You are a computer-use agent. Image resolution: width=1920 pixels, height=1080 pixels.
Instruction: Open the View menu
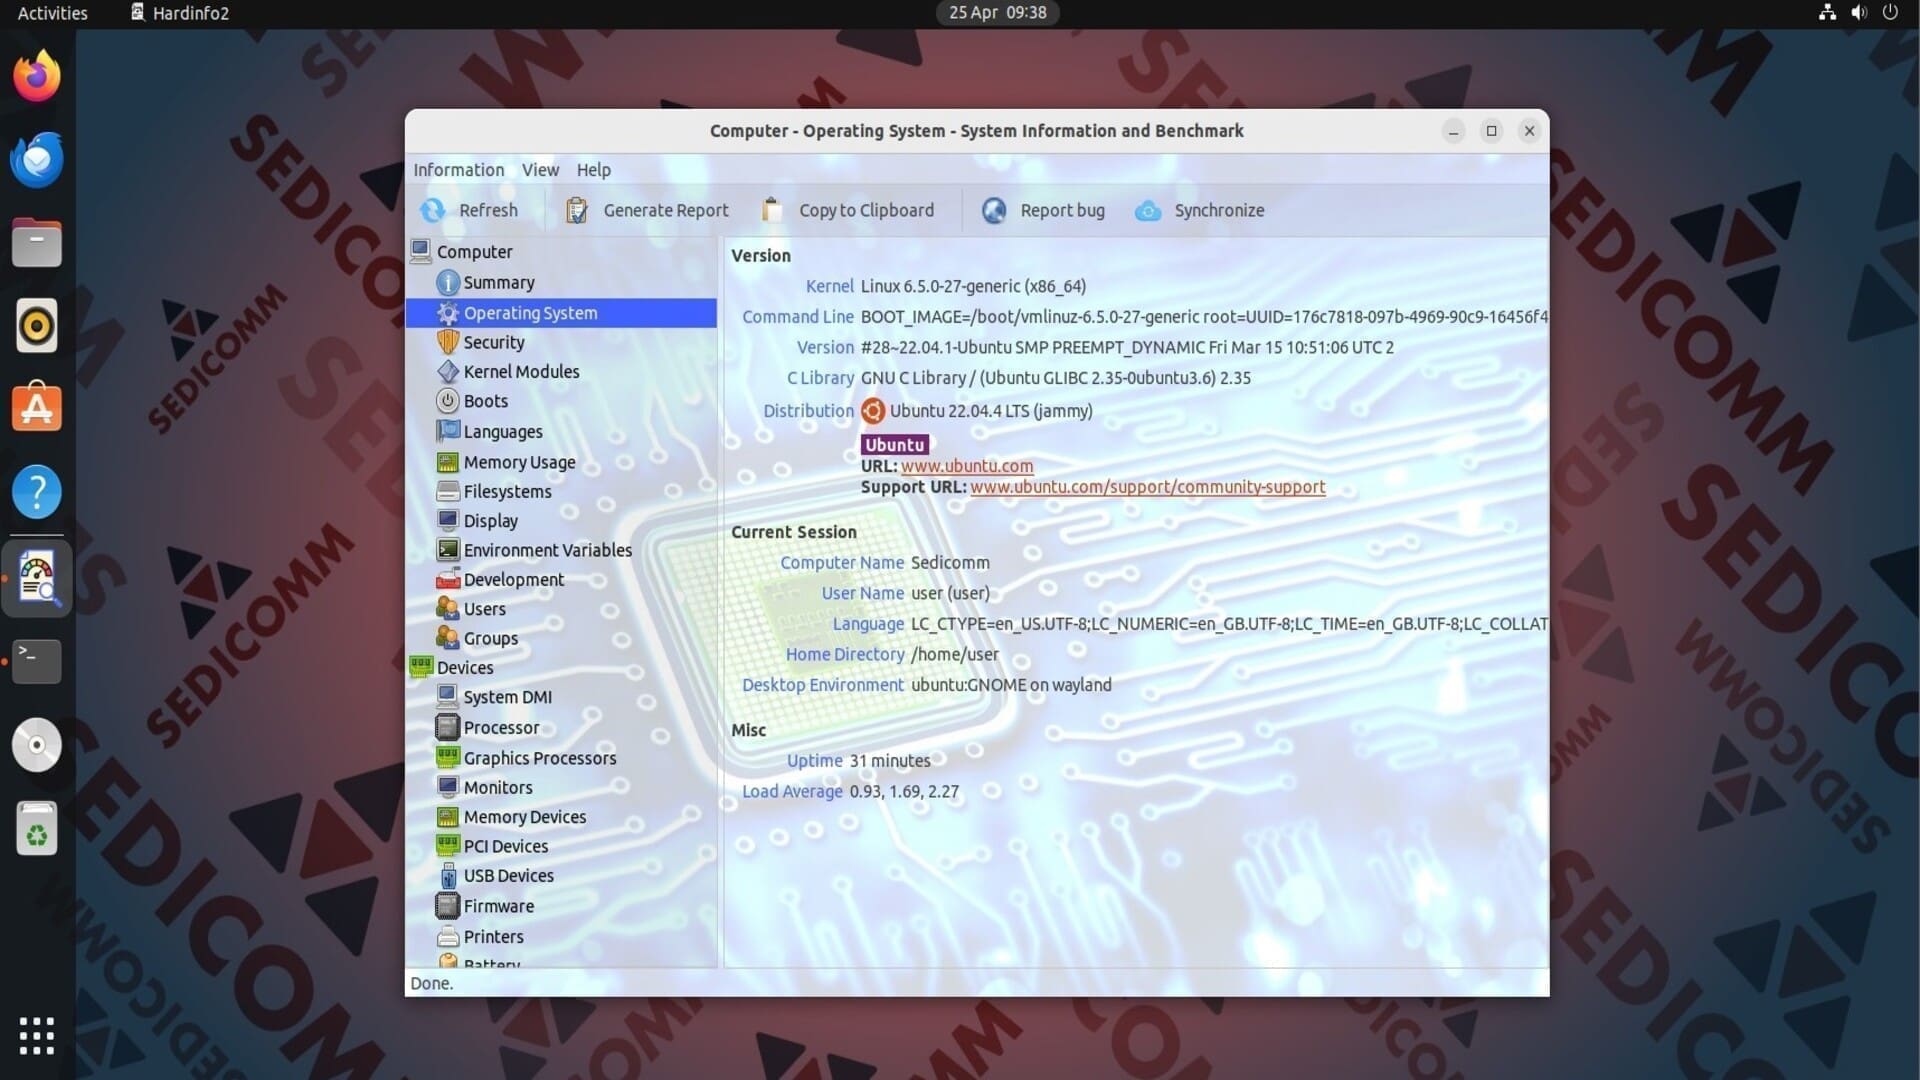pyautogui.click(x=540, y=170)
